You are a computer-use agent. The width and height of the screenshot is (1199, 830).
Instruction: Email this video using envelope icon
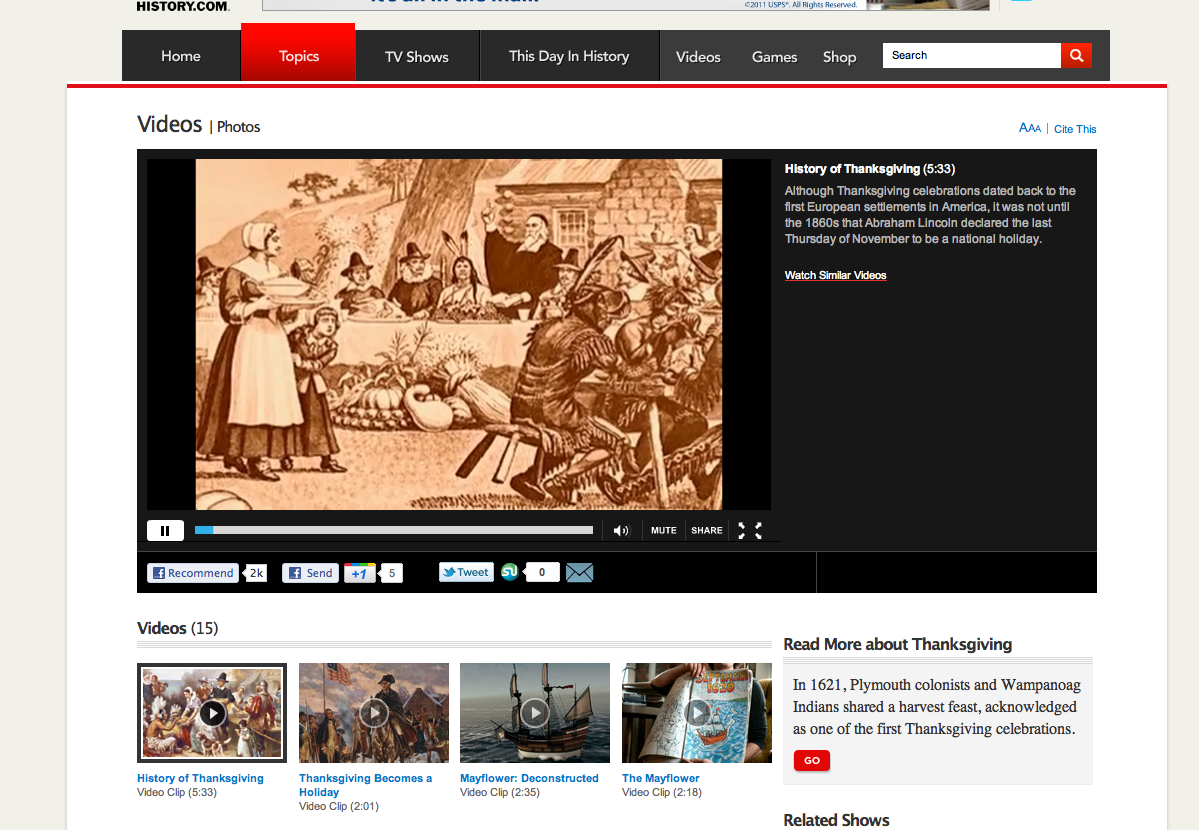point(580,572)
